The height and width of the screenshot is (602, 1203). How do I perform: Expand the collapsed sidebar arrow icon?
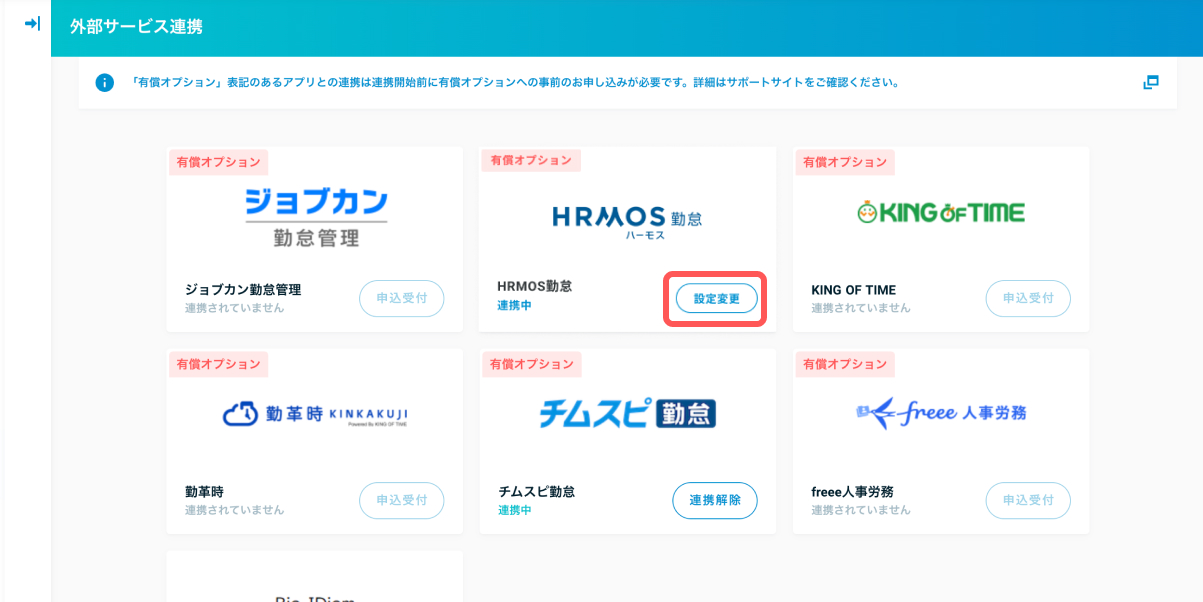click(x=32, y=23)
